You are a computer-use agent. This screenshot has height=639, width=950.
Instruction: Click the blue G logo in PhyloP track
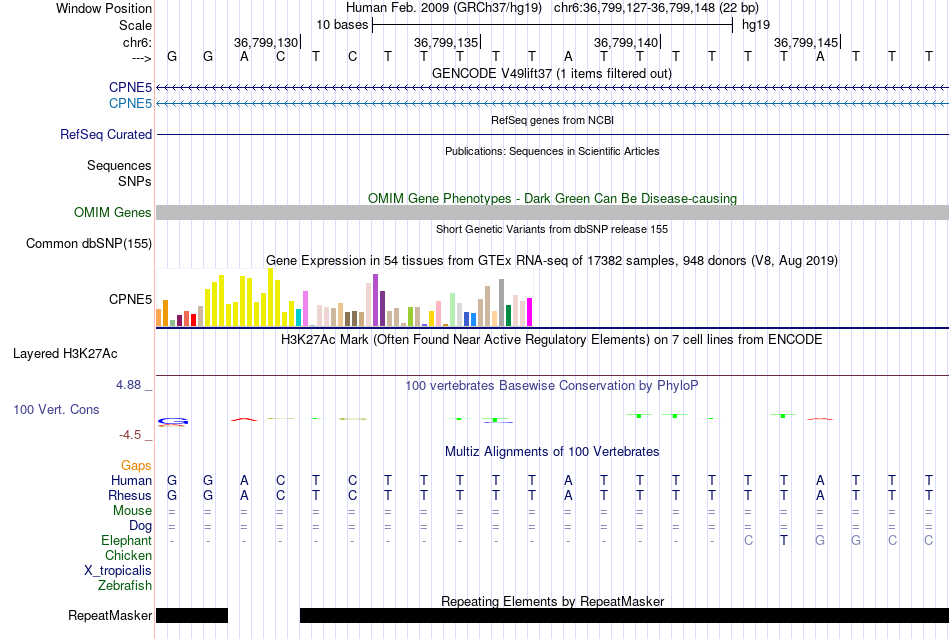point(173,421)
